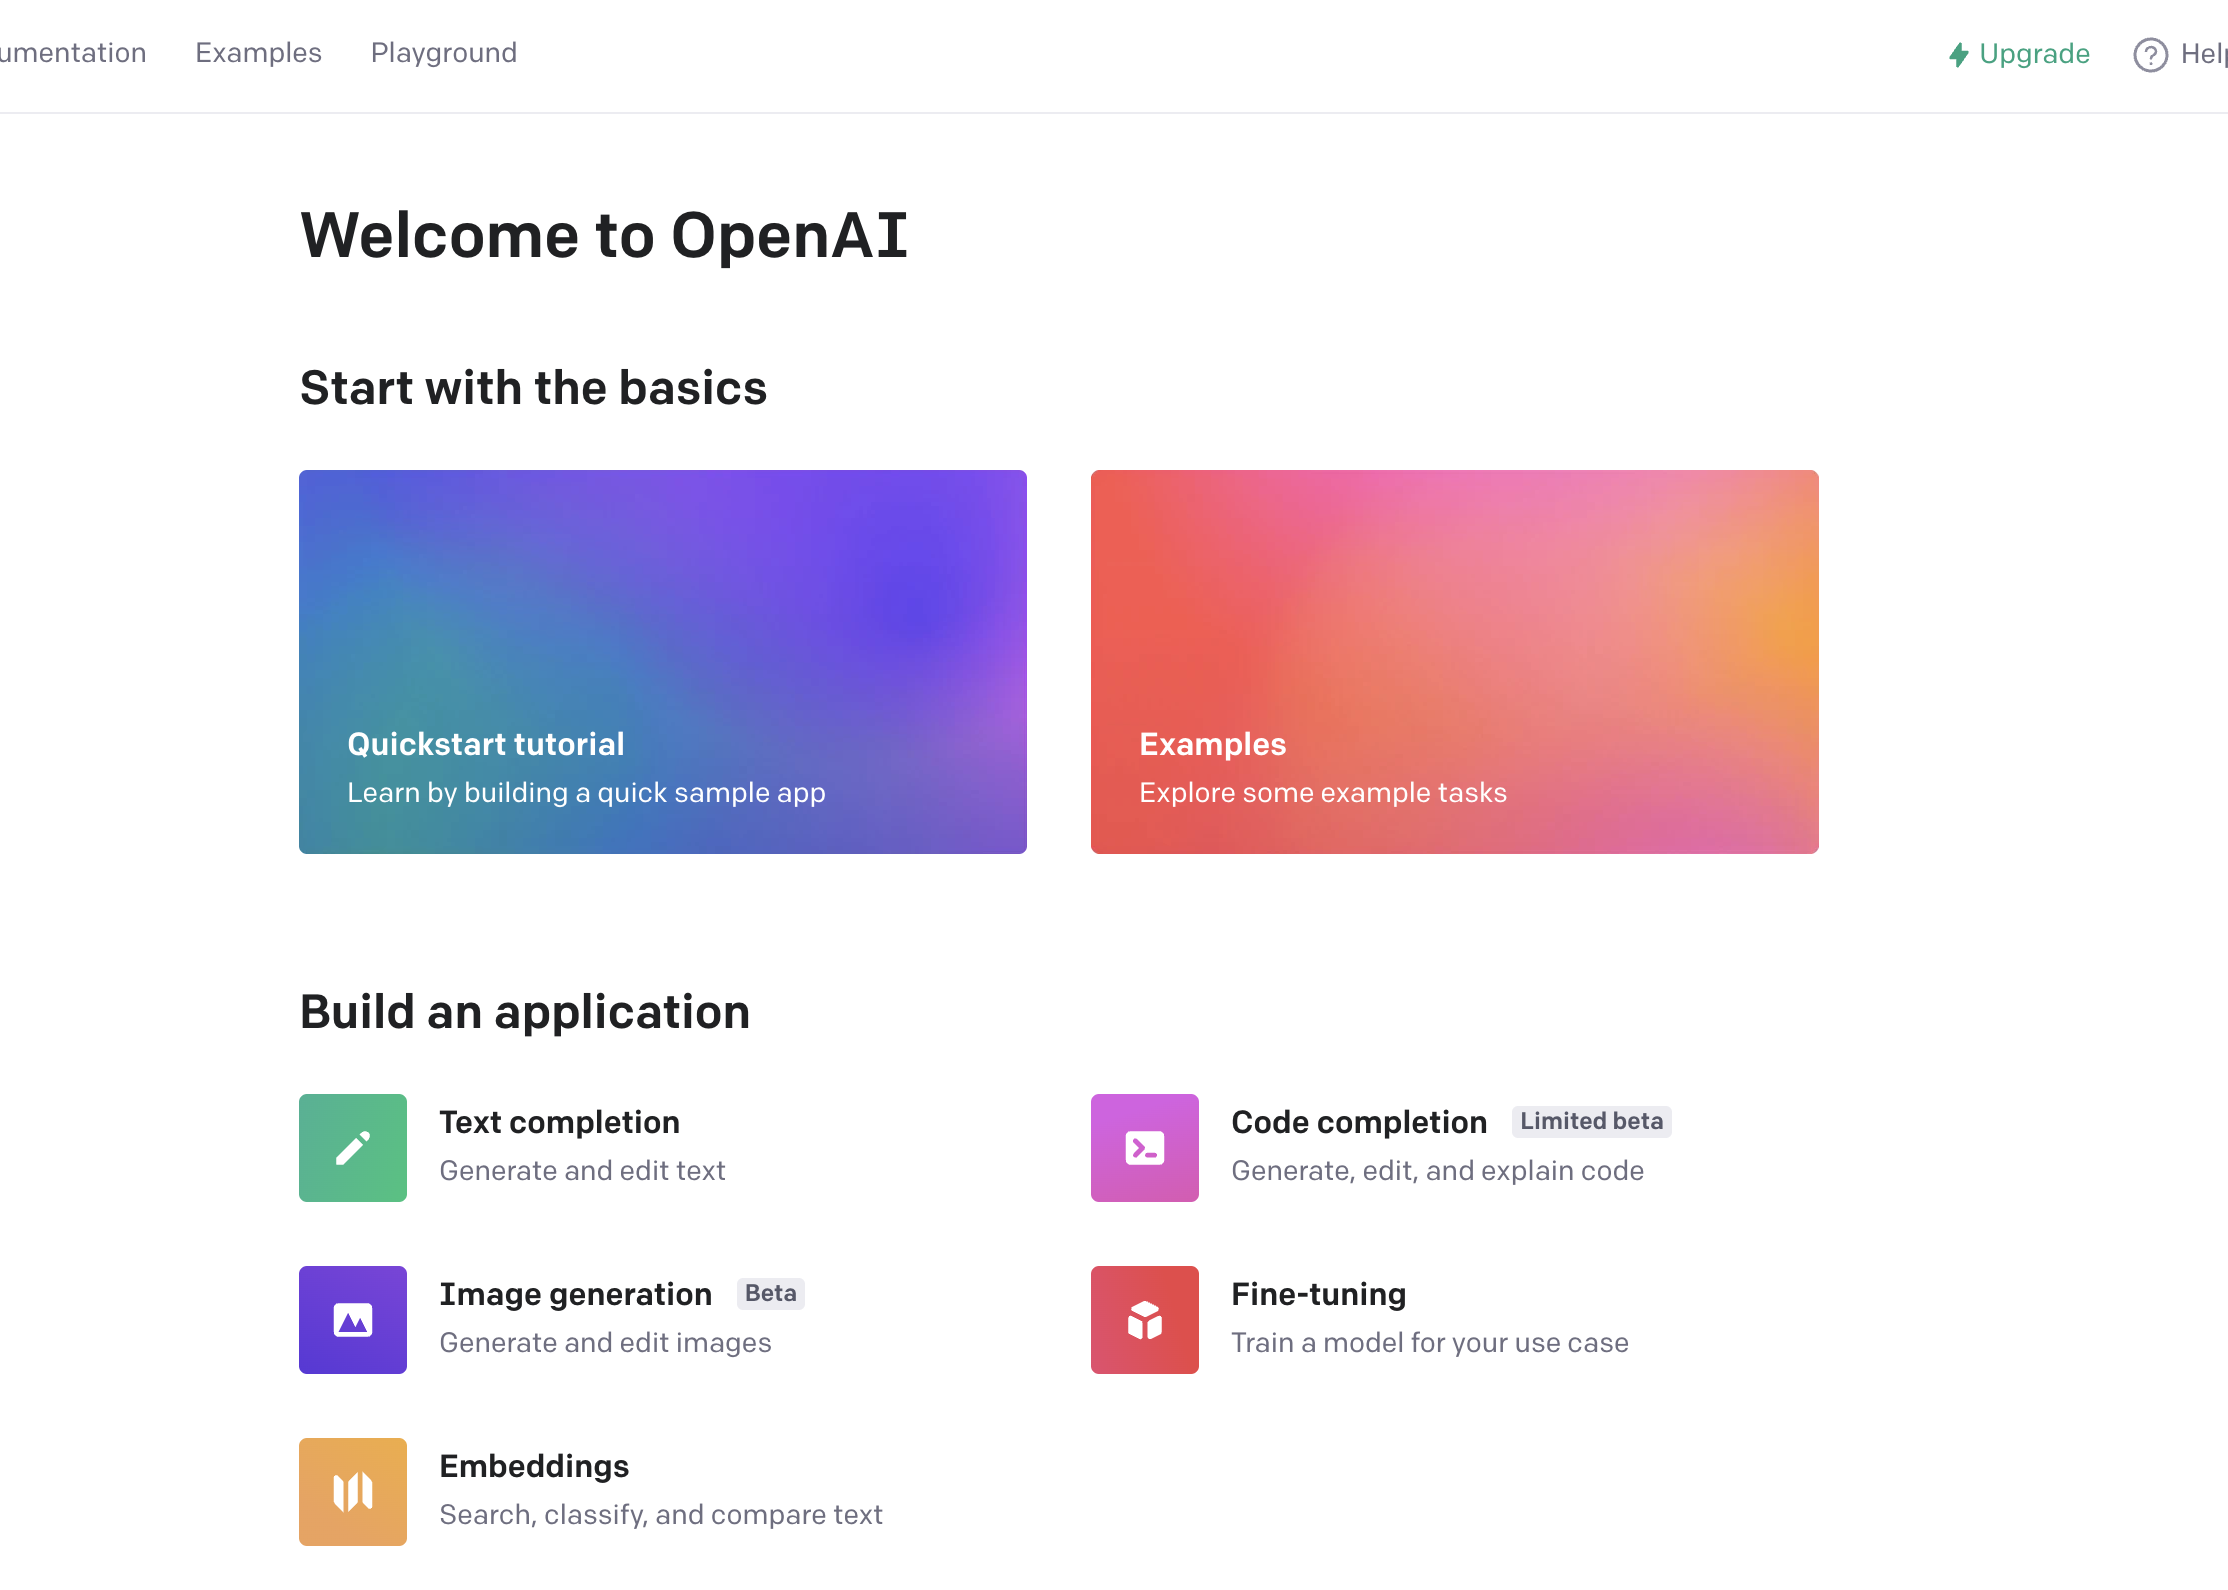Image resolution: width=2228 pixels, height=1590 pixels.
Task: Click the lightning bolt Upgrade icon
Action: point(1958,54)
